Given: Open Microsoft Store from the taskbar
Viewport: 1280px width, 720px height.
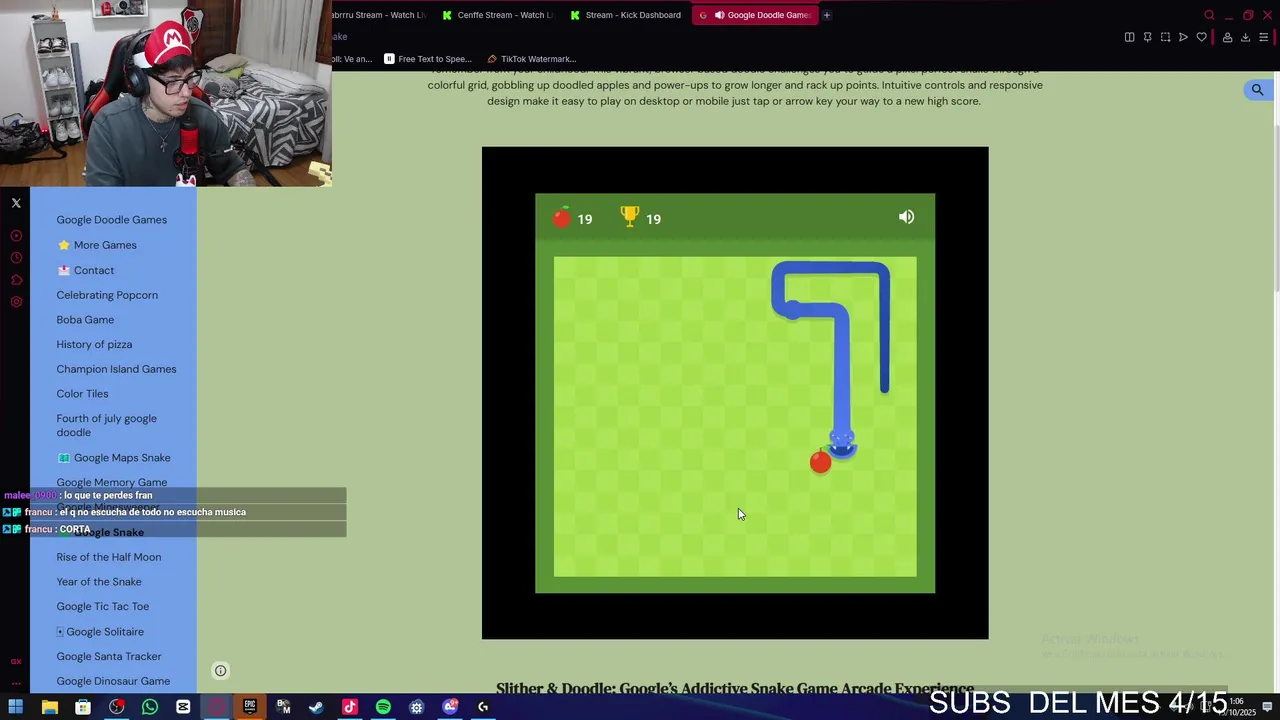Looking at the screenshot, I should [x=83, y=707].
